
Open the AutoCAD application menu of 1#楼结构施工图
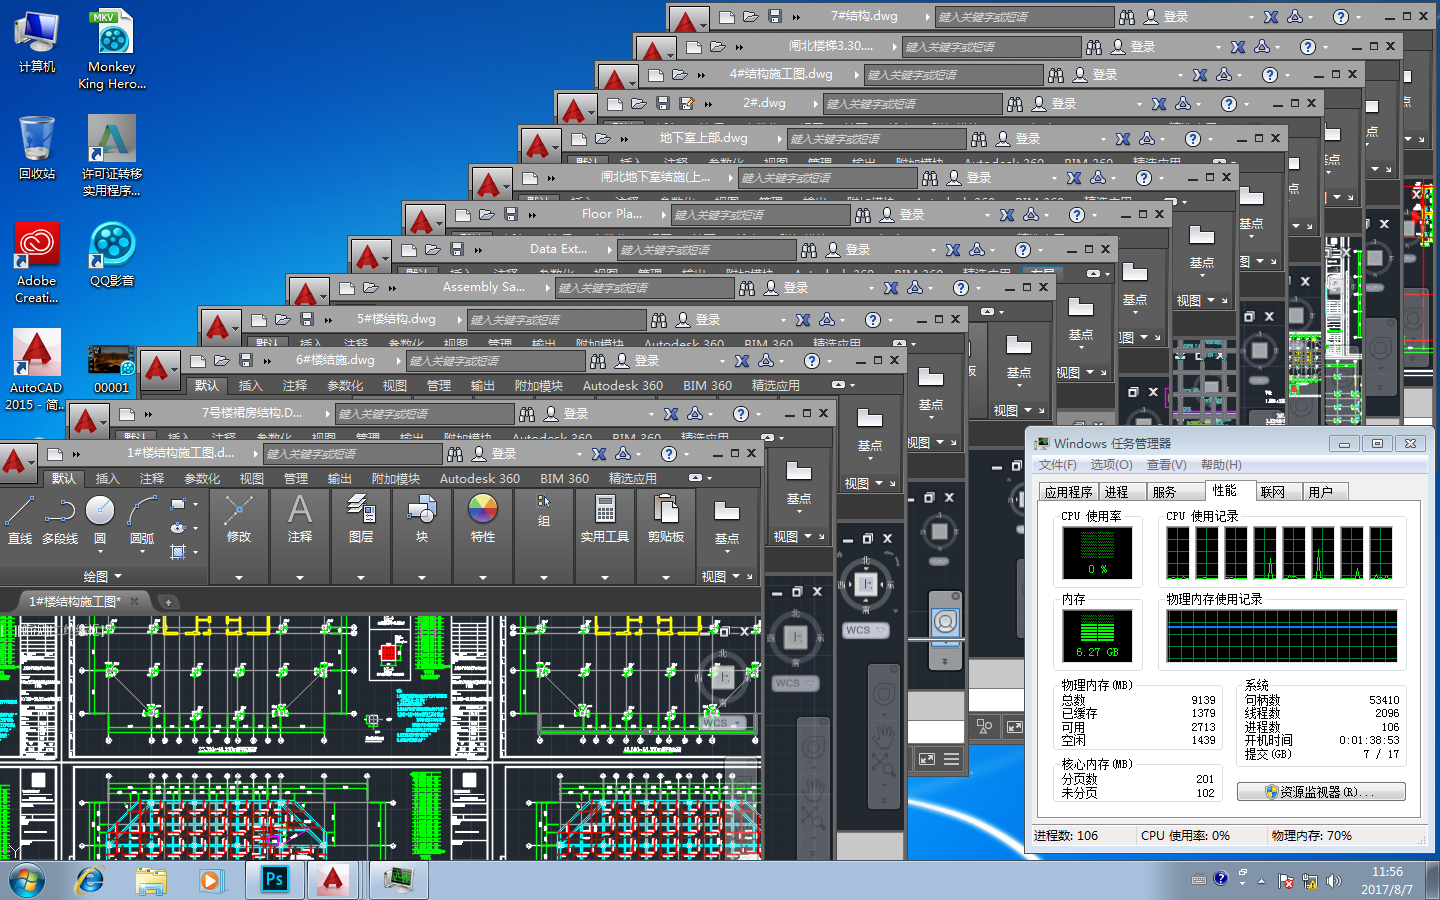tap(16, 461)
